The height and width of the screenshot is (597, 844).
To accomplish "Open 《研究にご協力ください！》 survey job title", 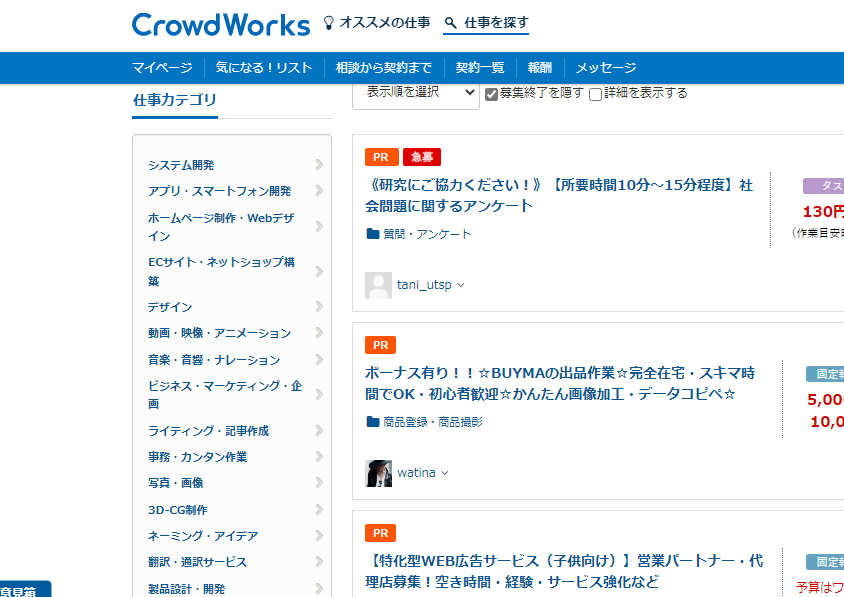I will [559, 195].
